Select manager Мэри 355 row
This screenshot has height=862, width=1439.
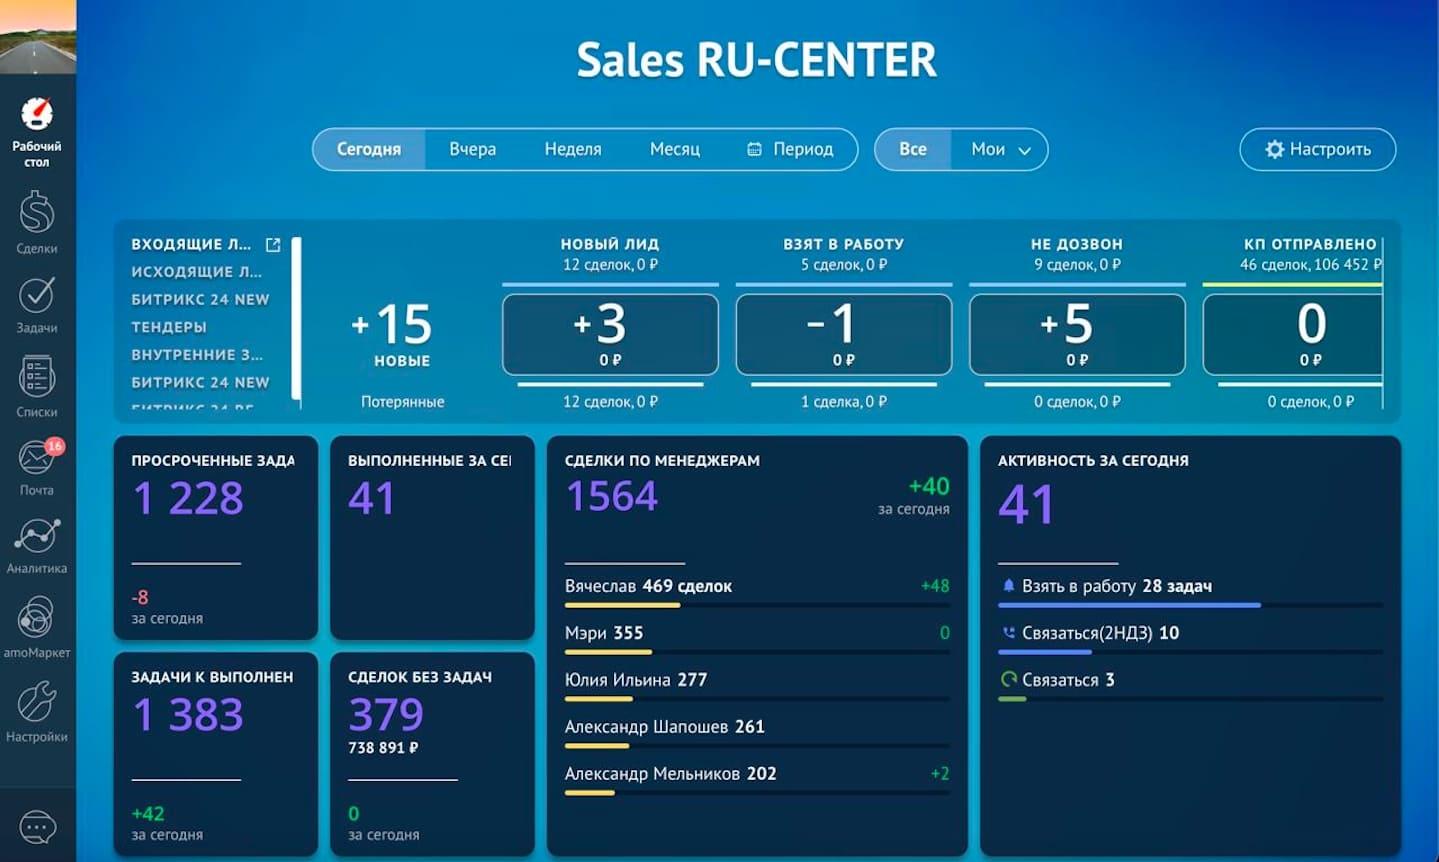coord(757,638)
